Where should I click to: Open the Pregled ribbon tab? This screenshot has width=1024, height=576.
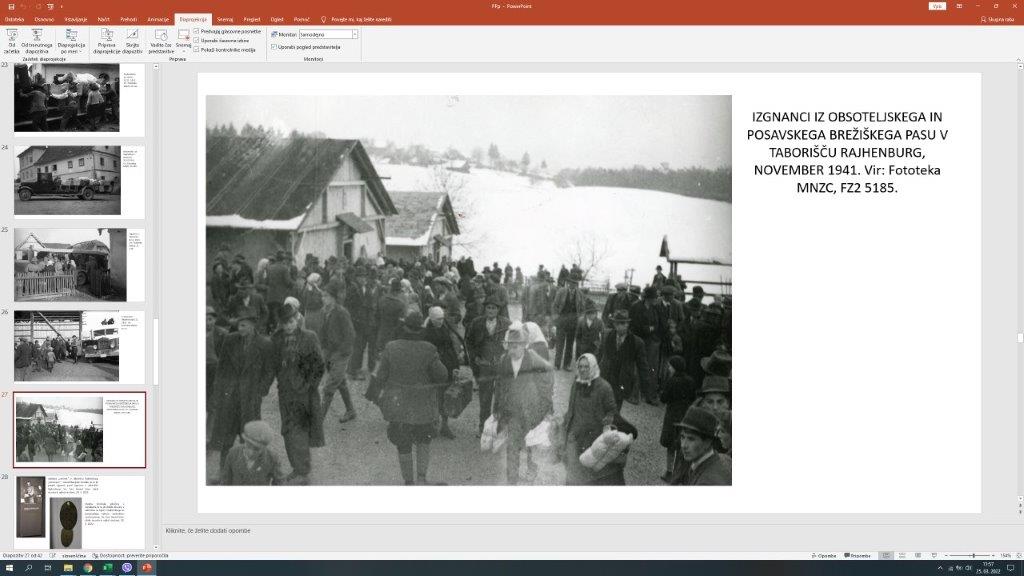[x=252, y=19]
